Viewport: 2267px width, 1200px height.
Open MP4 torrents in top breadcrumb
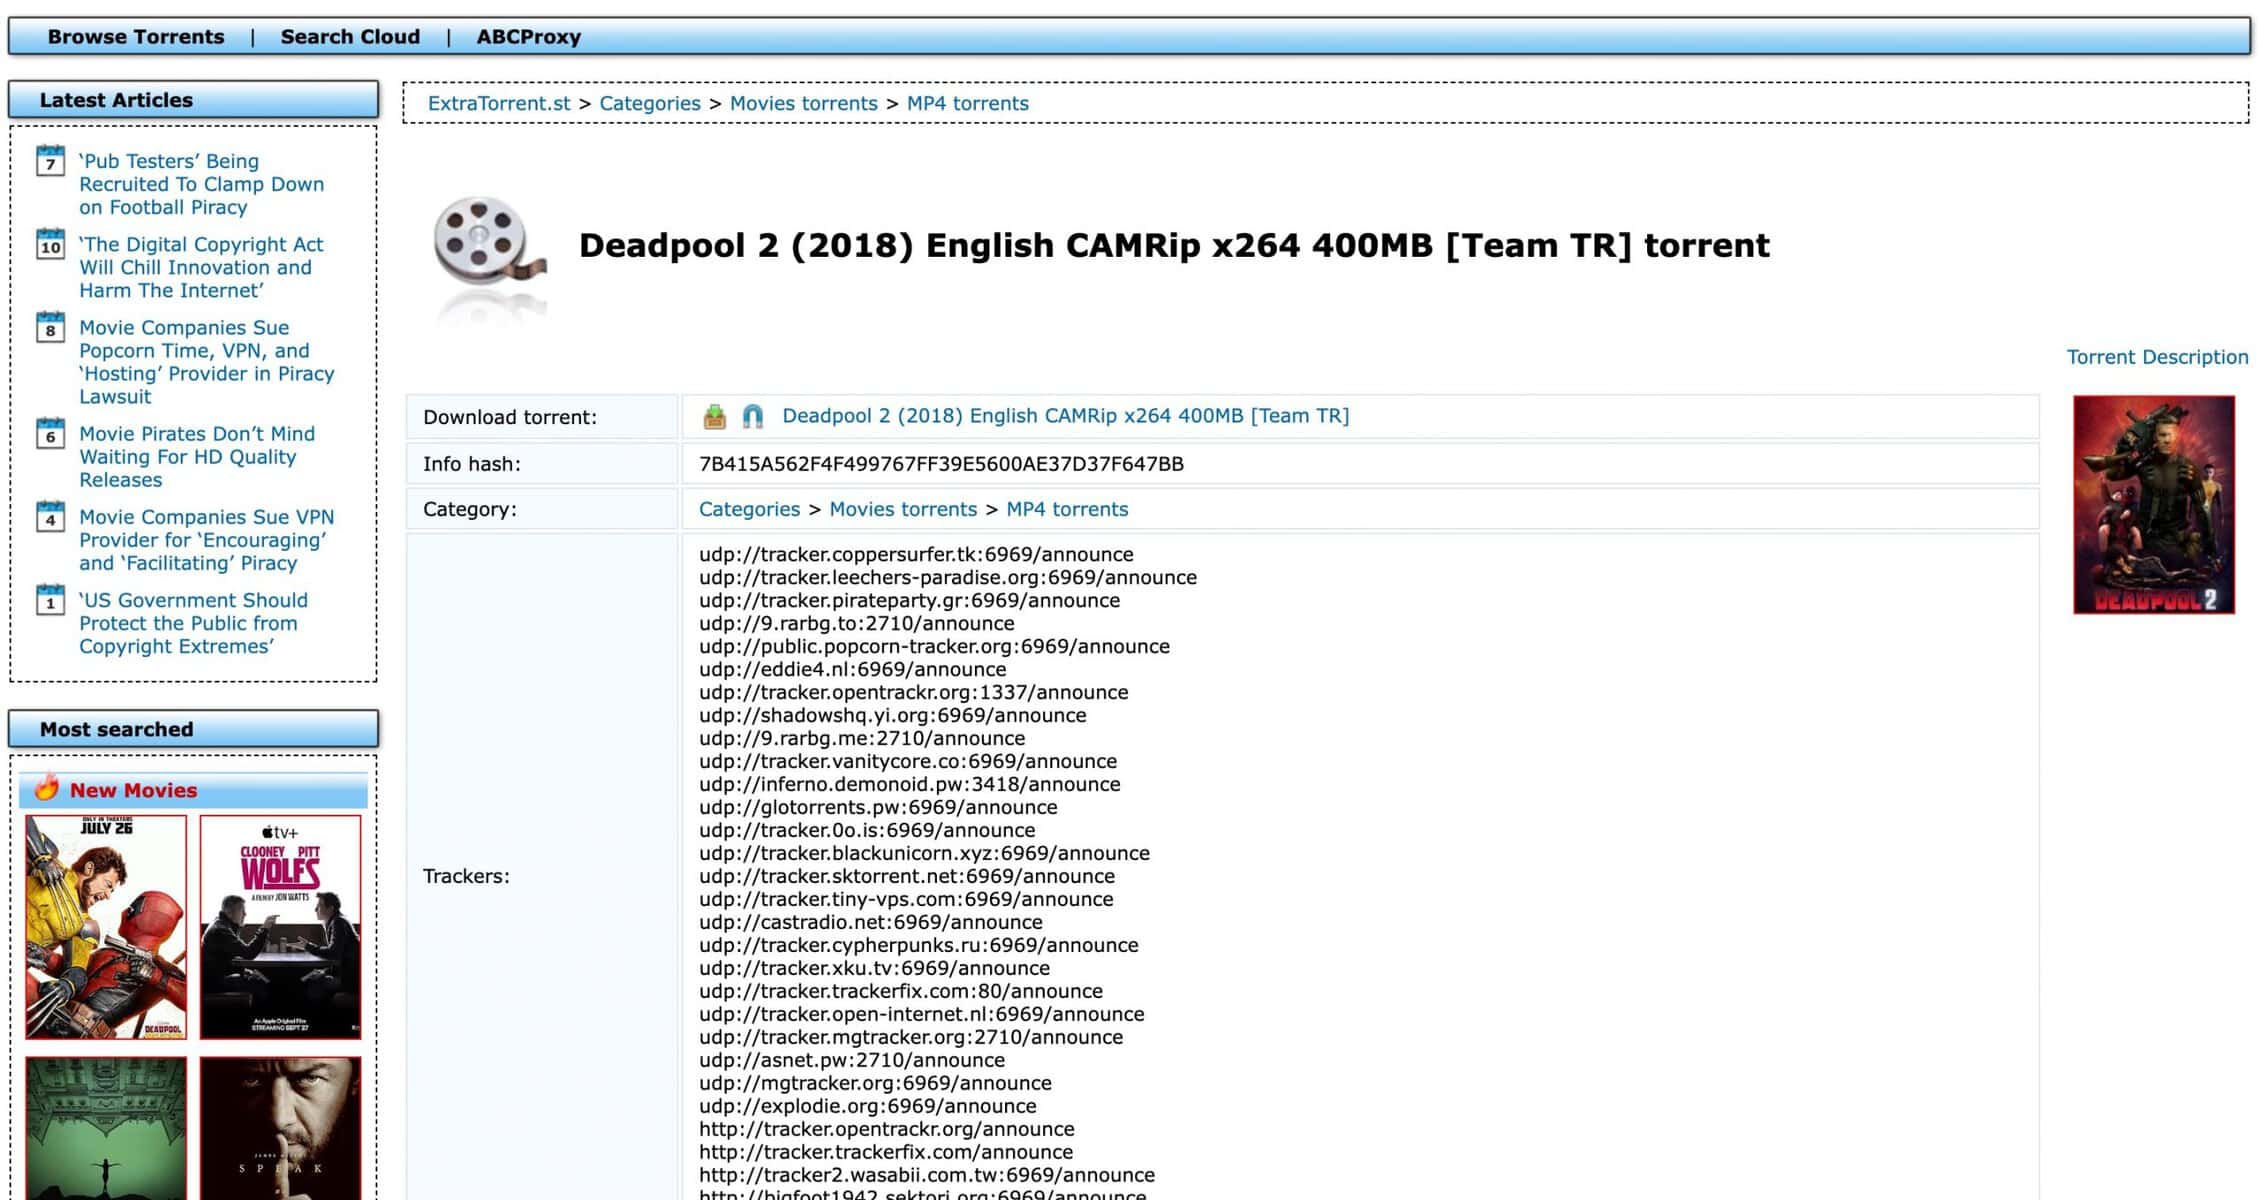[967, 103]
